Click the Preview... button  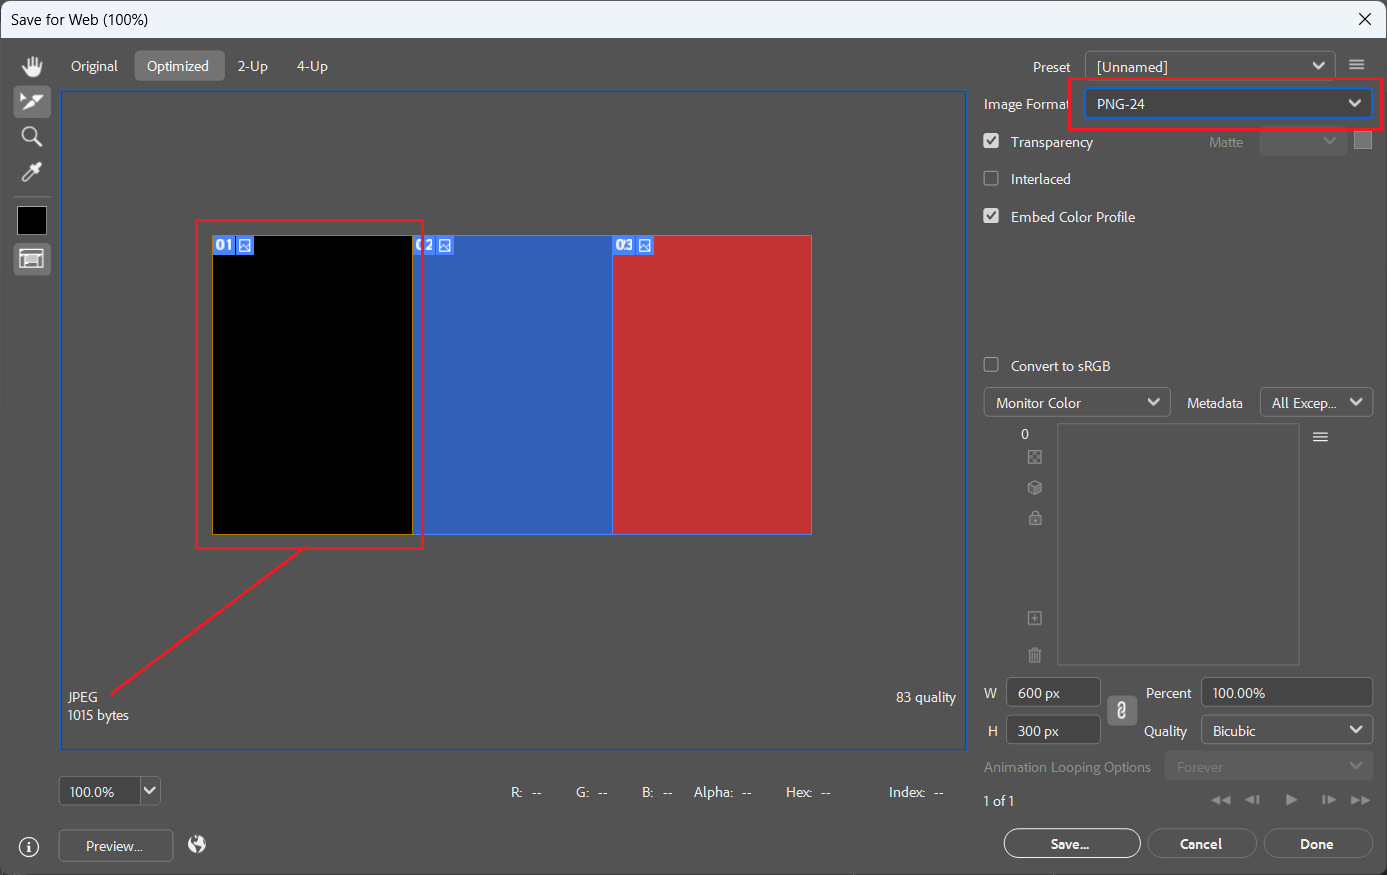pos(115,845)
